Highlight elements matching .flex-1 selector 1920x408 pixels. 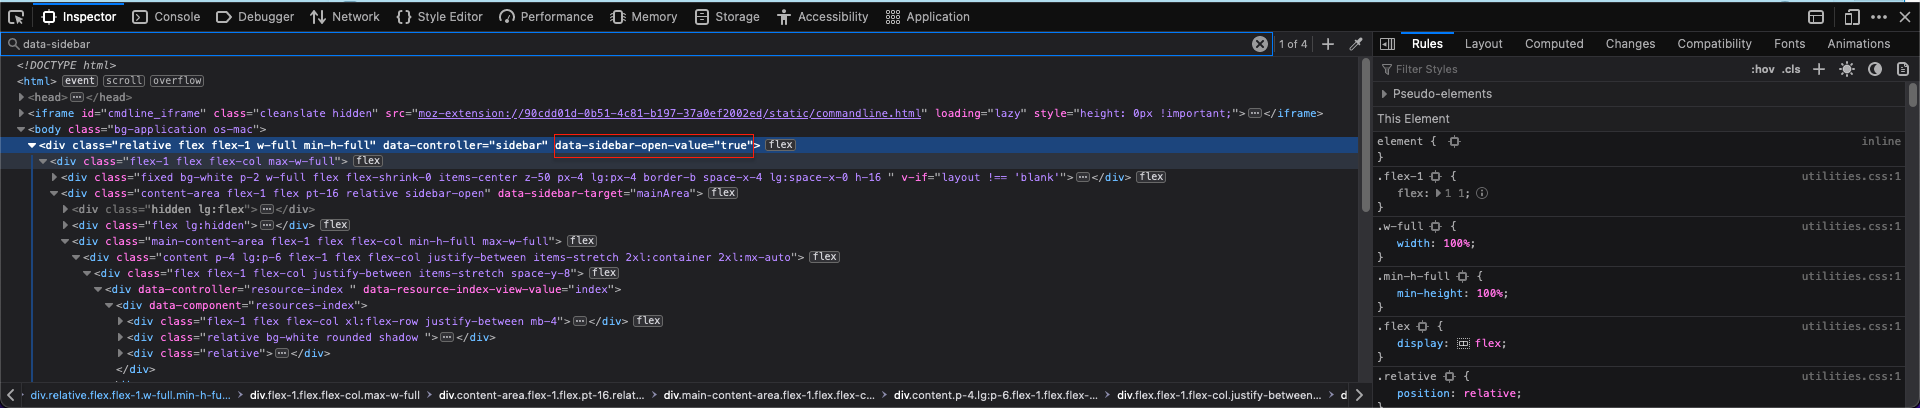1436,176
